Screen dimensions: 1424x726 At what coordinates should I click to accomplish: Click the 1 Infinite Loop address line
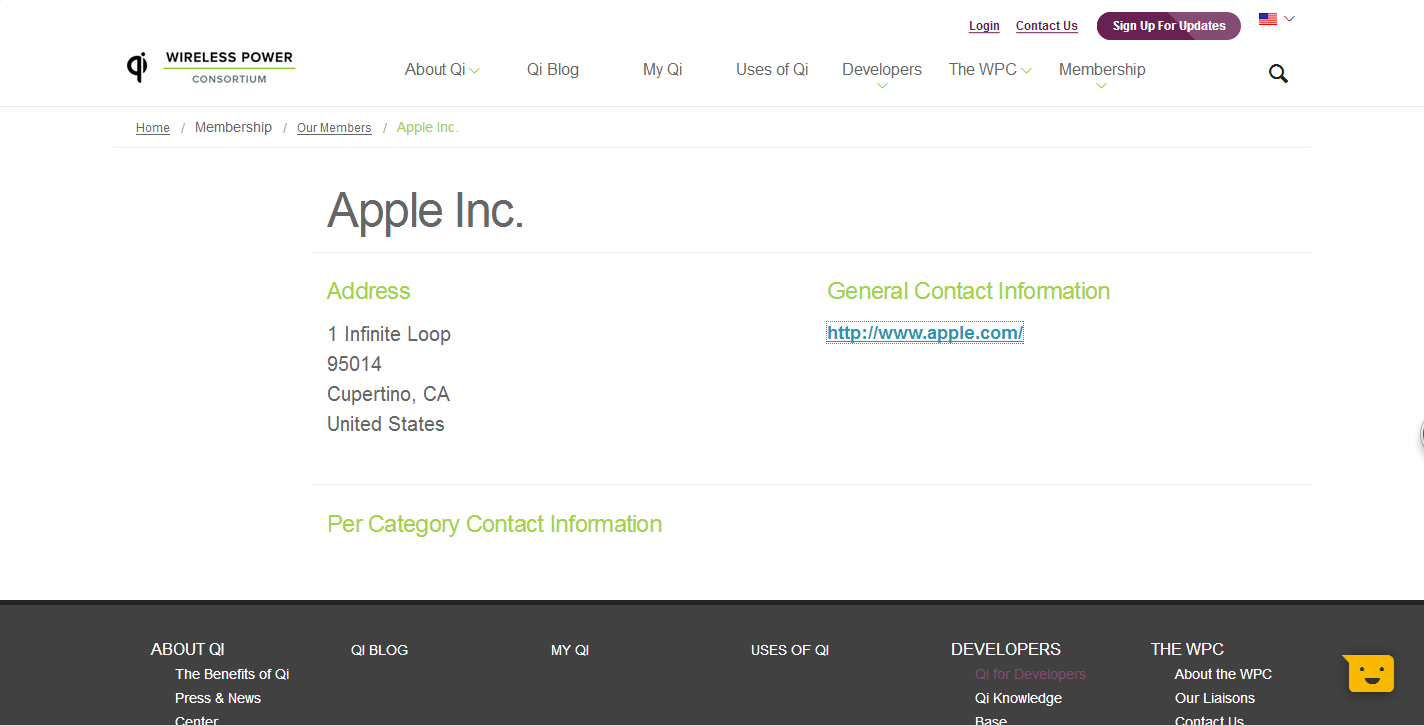click(389, 334)
